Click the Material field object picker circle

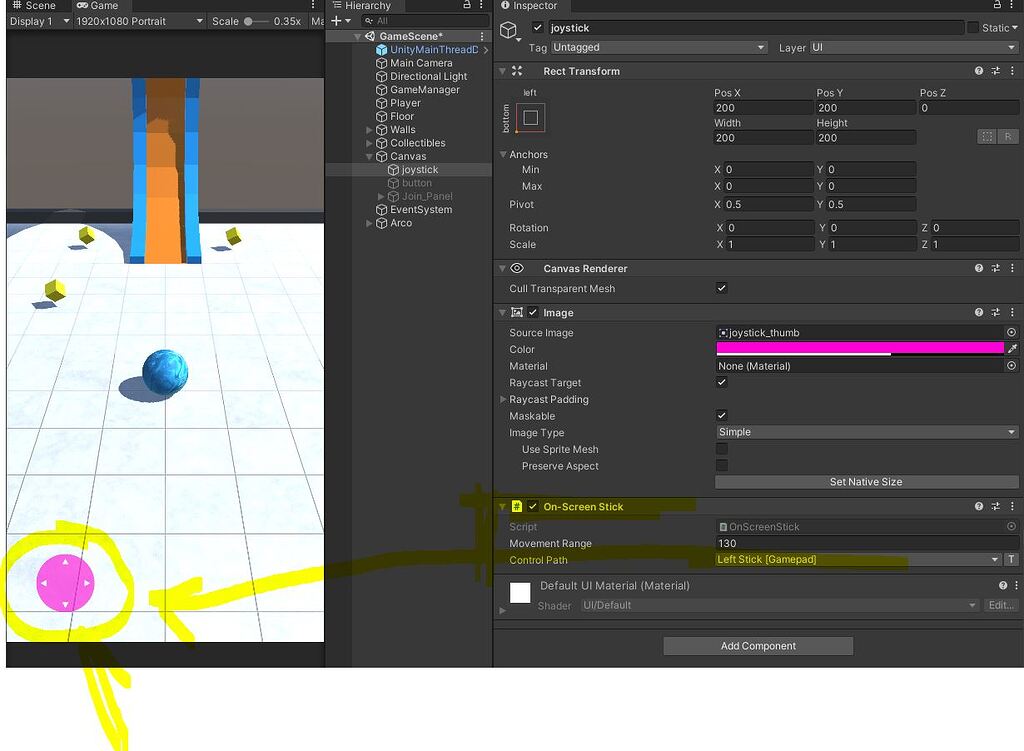(1010, 365)
